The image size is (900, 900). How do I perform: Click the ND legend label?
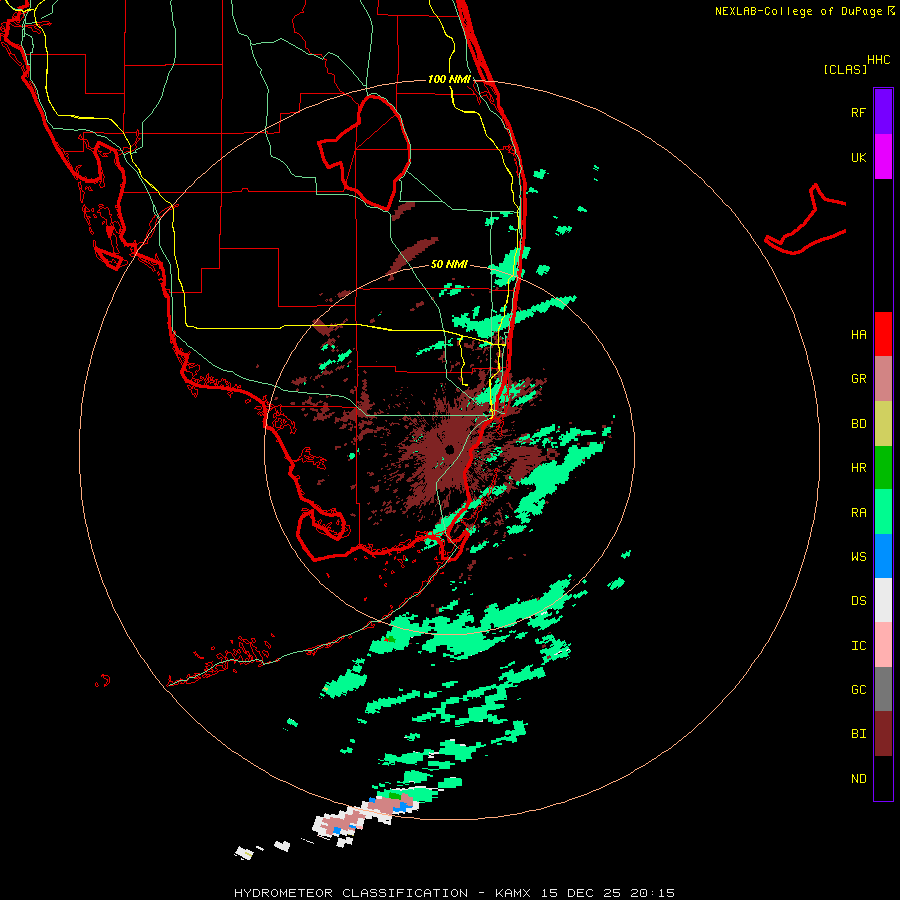pos(858,779)
